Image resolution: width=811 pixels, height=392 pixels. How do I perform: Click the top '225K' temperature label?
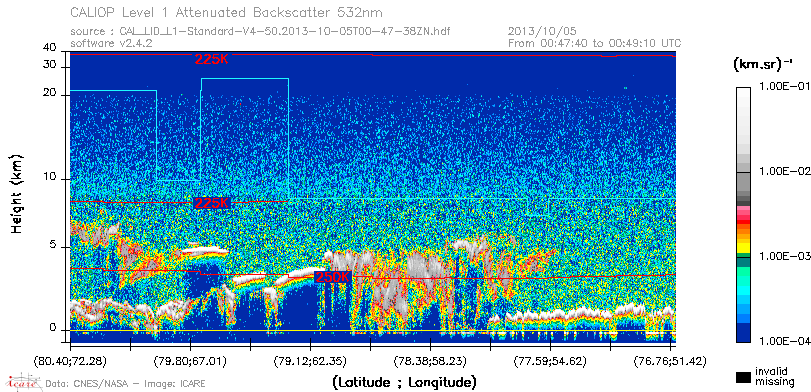tap(211, 59)
